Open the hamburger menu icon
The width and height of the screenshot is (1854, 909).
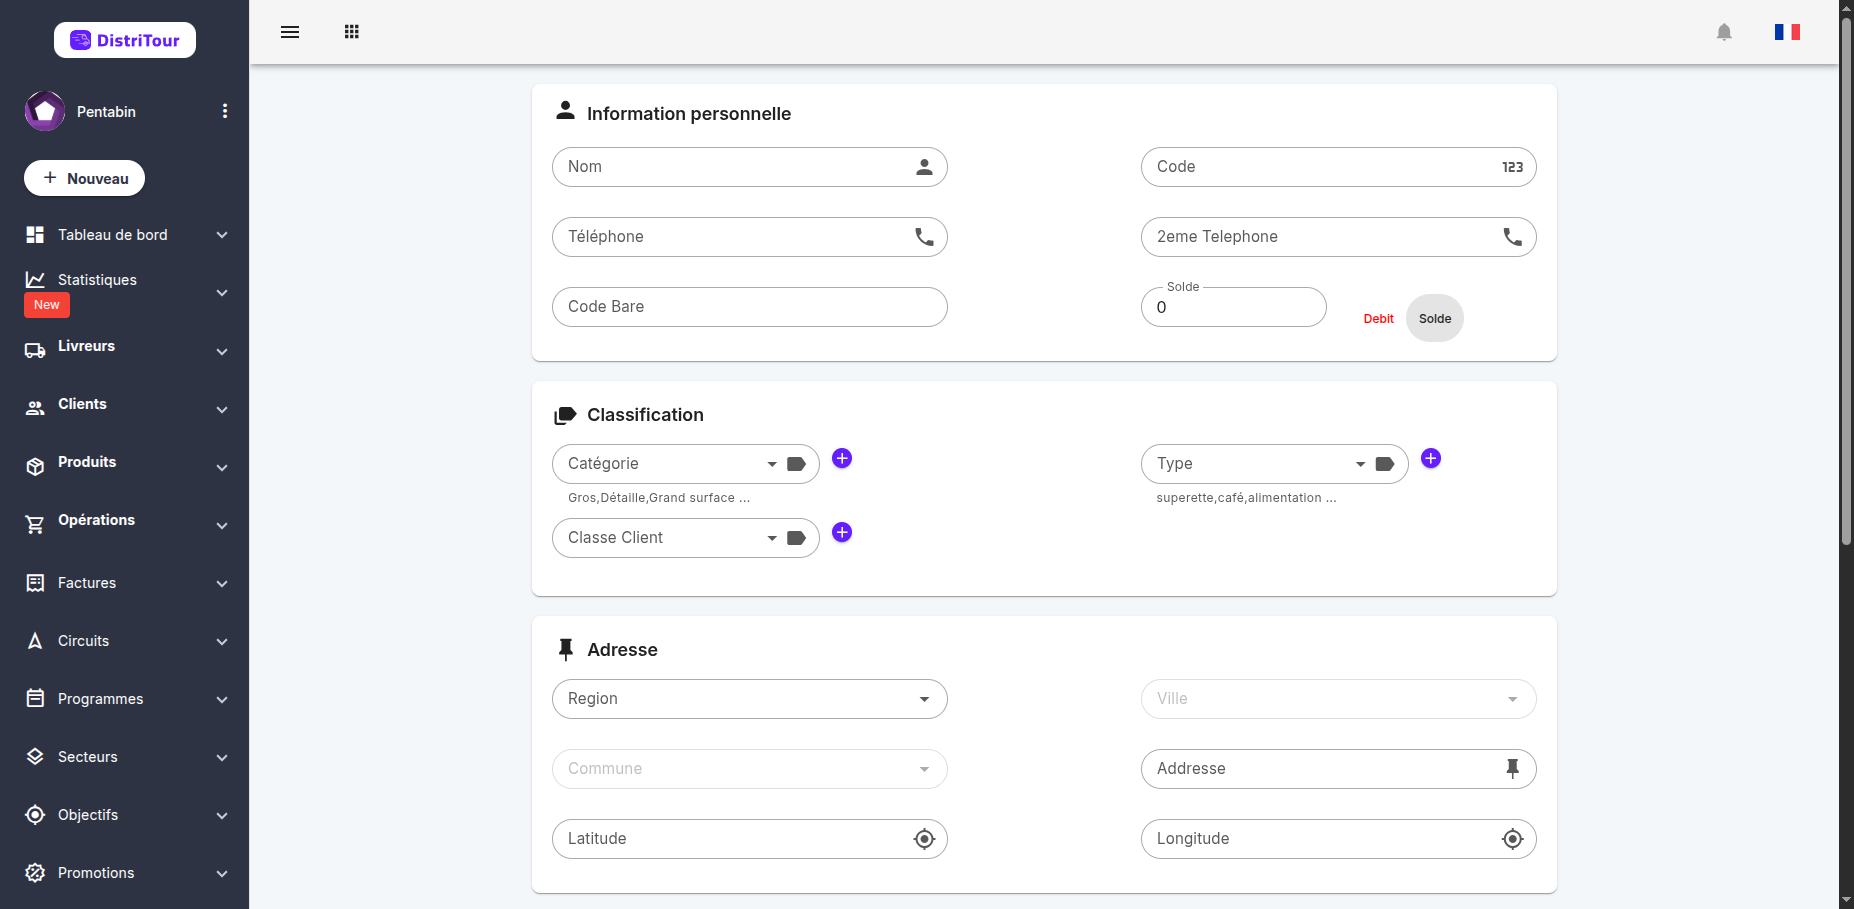pyautogui.click(x=290, y=32)
